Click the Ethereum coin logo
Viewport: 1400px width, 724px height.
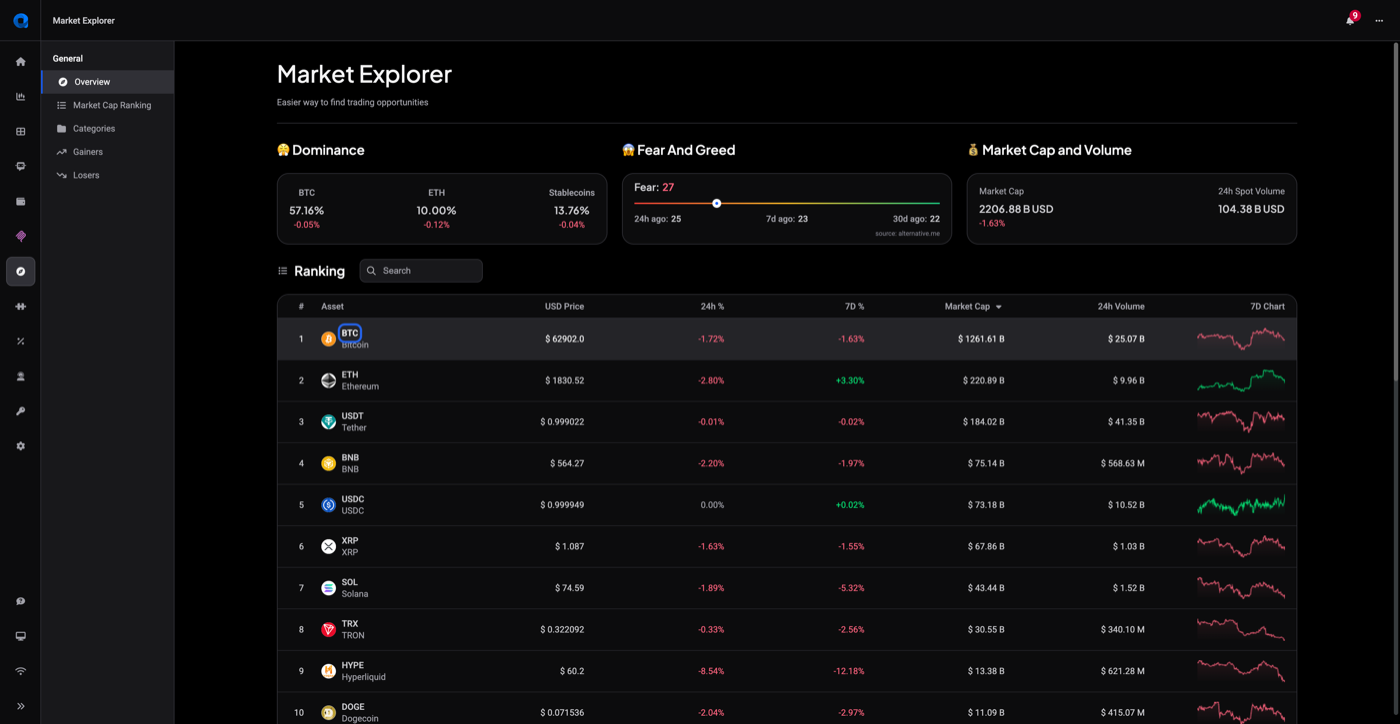point(328,381)
